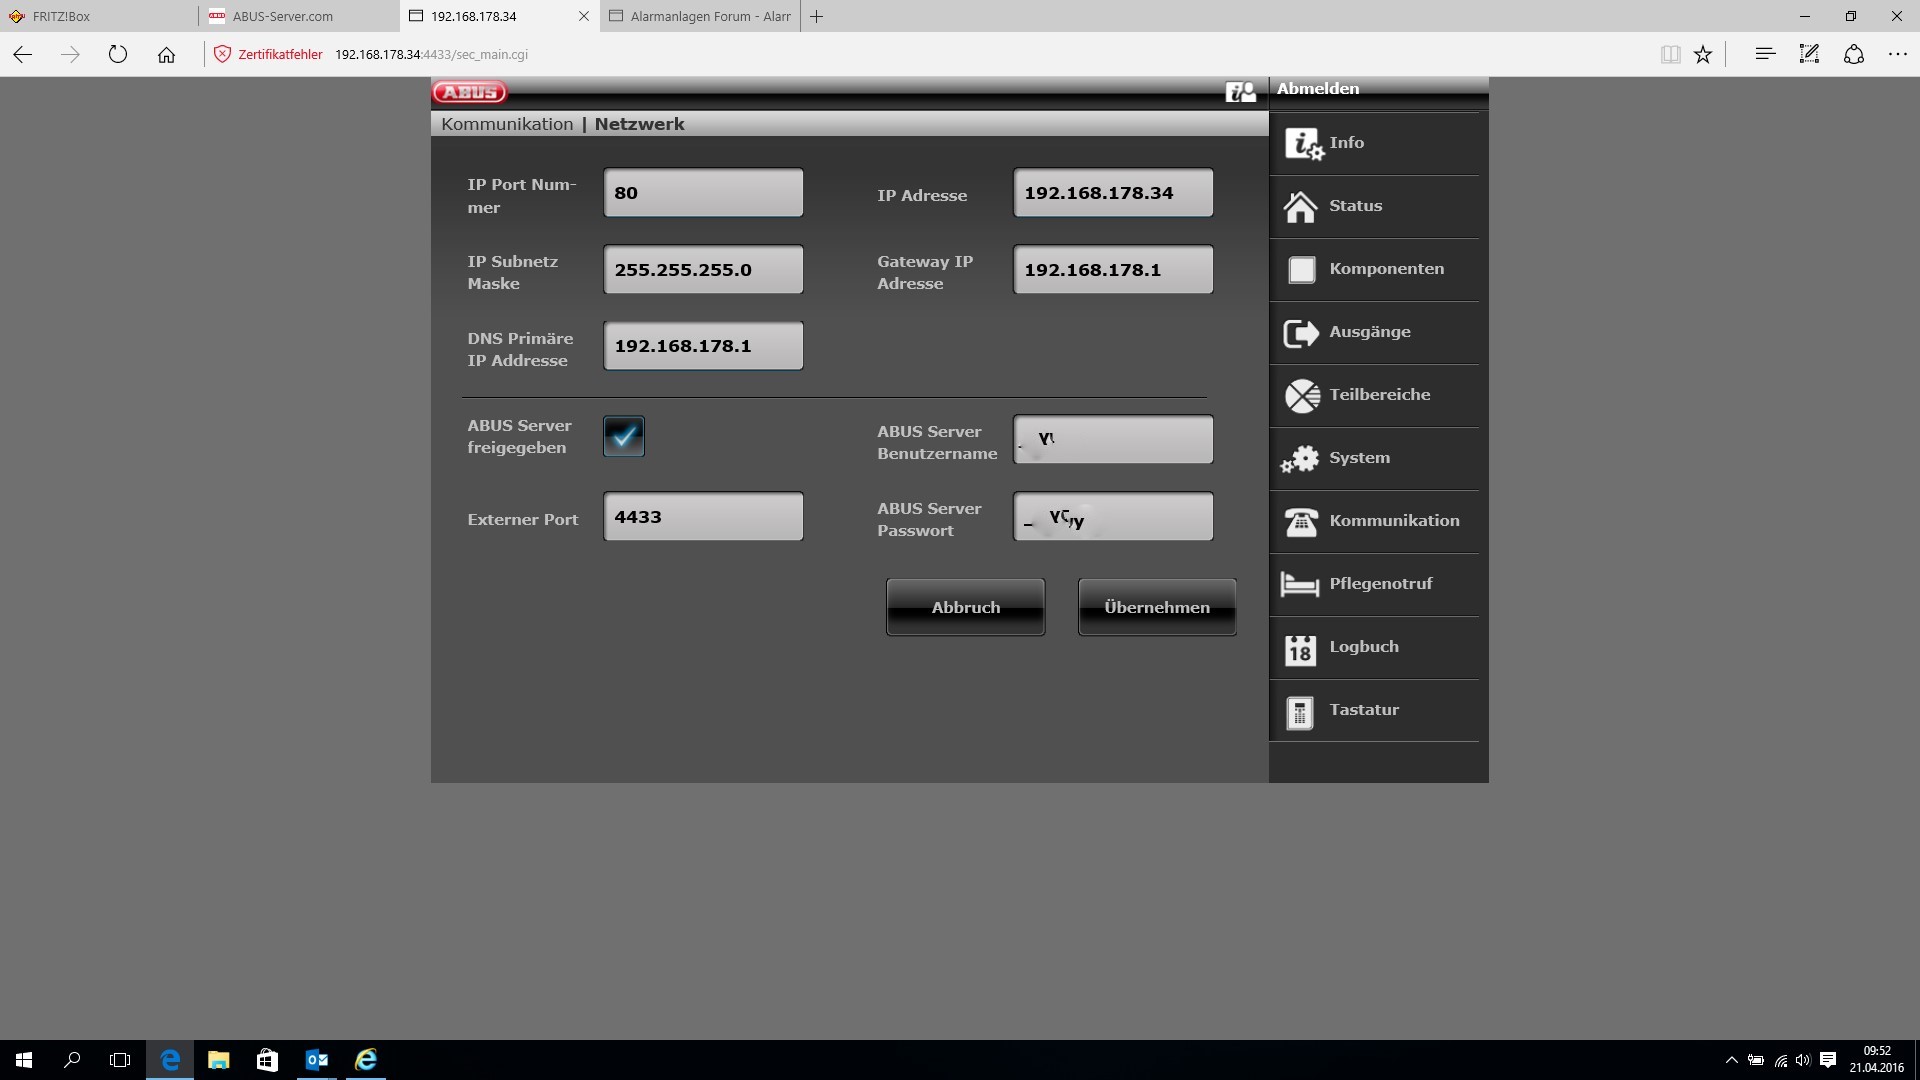Open Status via house icon
This screenshot has height=1080, width=1920.
point(1300,207)
